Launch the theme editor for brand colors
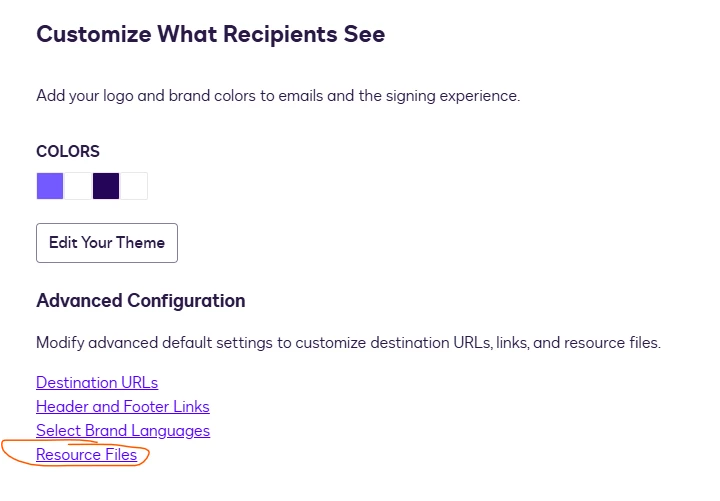The image size is (720, 501). click(x=107, y=243)
